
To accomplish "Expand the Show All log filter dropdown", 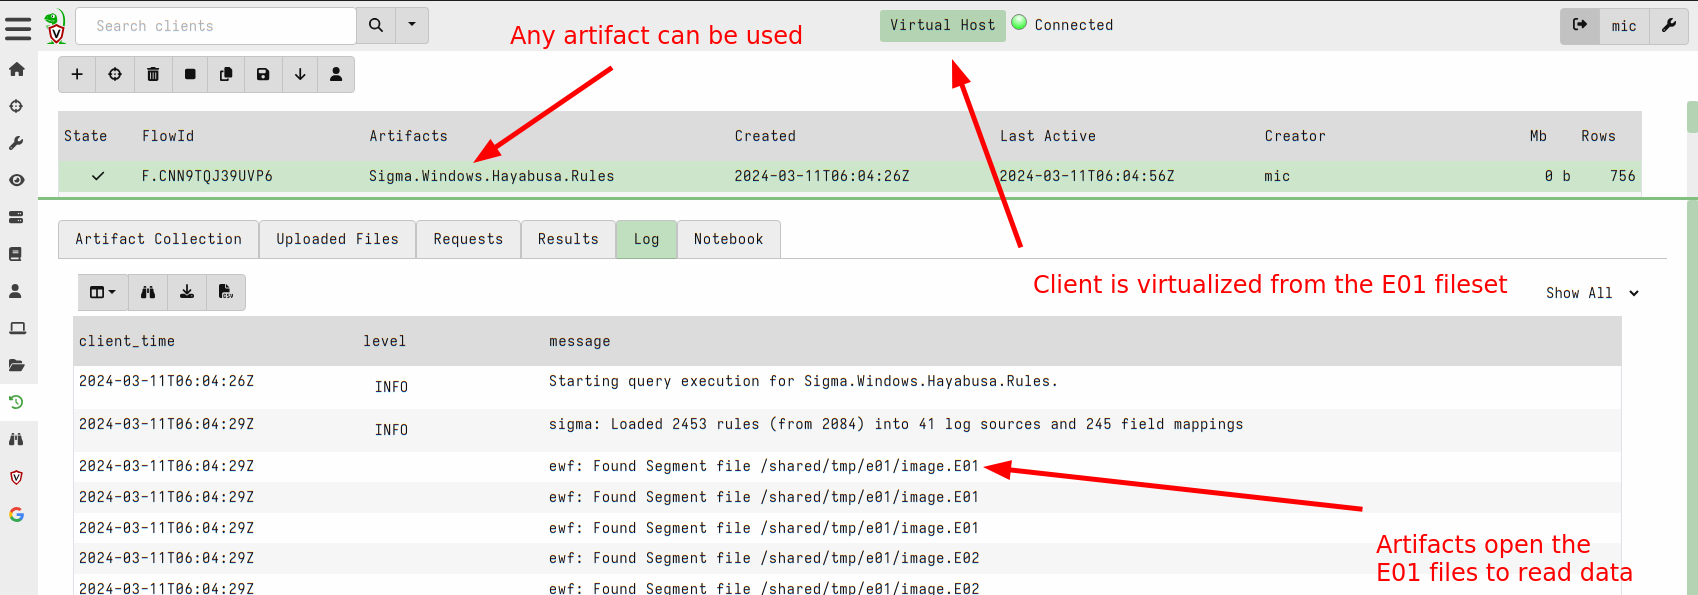I will 1591,293.
